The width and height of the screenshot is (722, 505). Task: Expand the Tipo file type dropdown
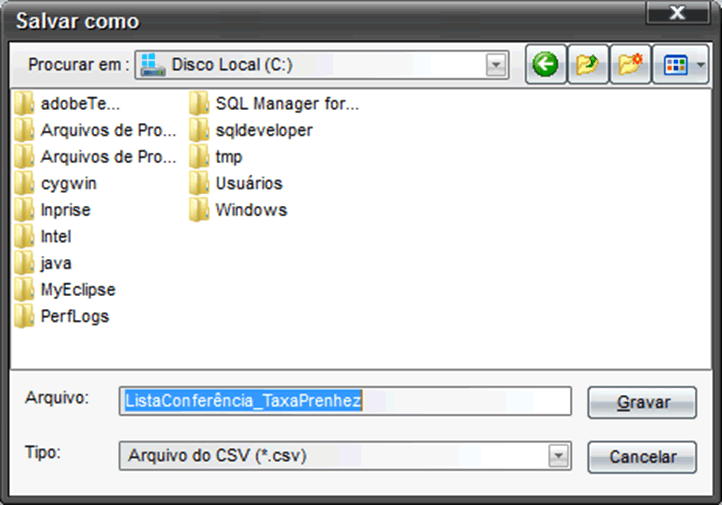[558, 456]
